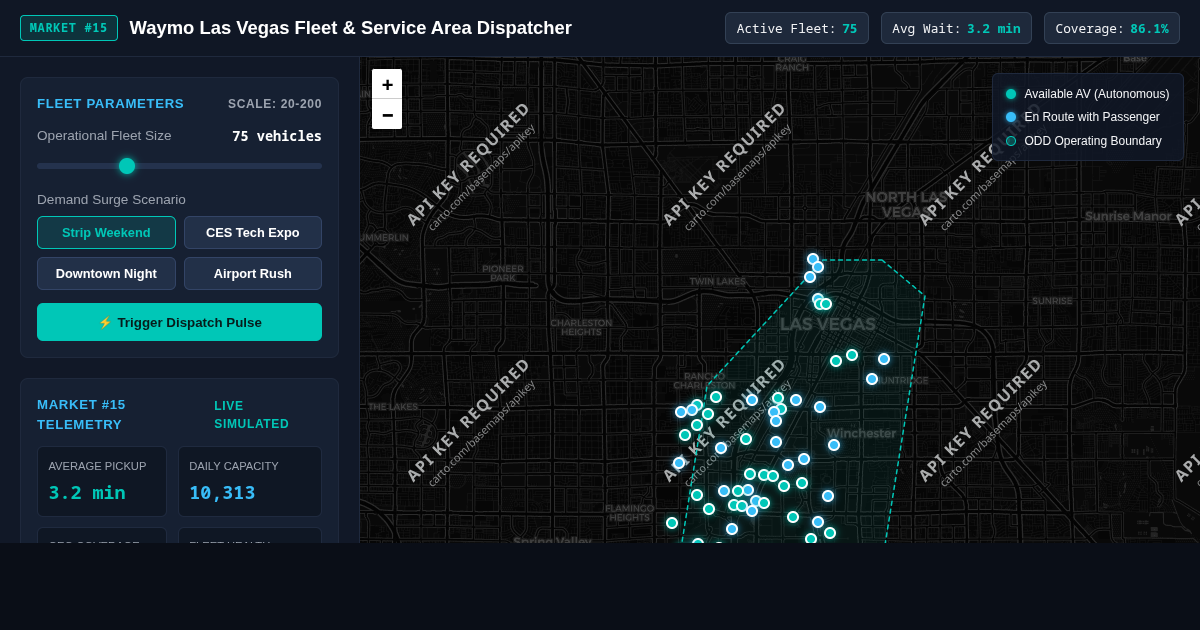Screen dimensions: 1200x630
Task: Click the Daily Capacity 10,313 card
Action: click(x=250, y=481)
